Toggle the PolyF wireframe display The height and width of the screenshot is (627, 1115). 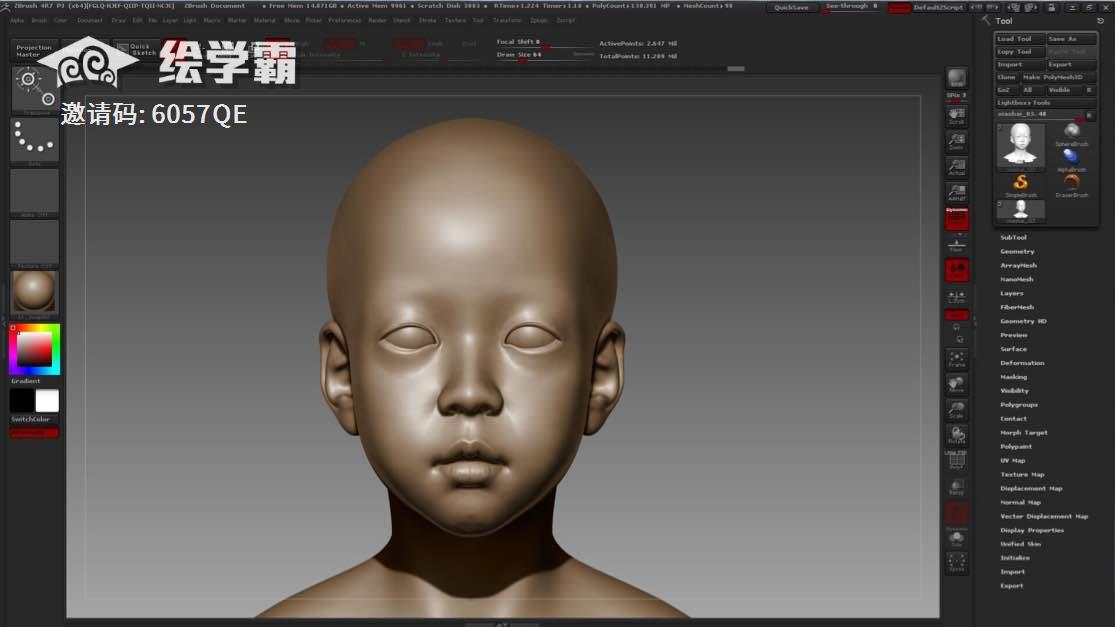pos(956,460)
